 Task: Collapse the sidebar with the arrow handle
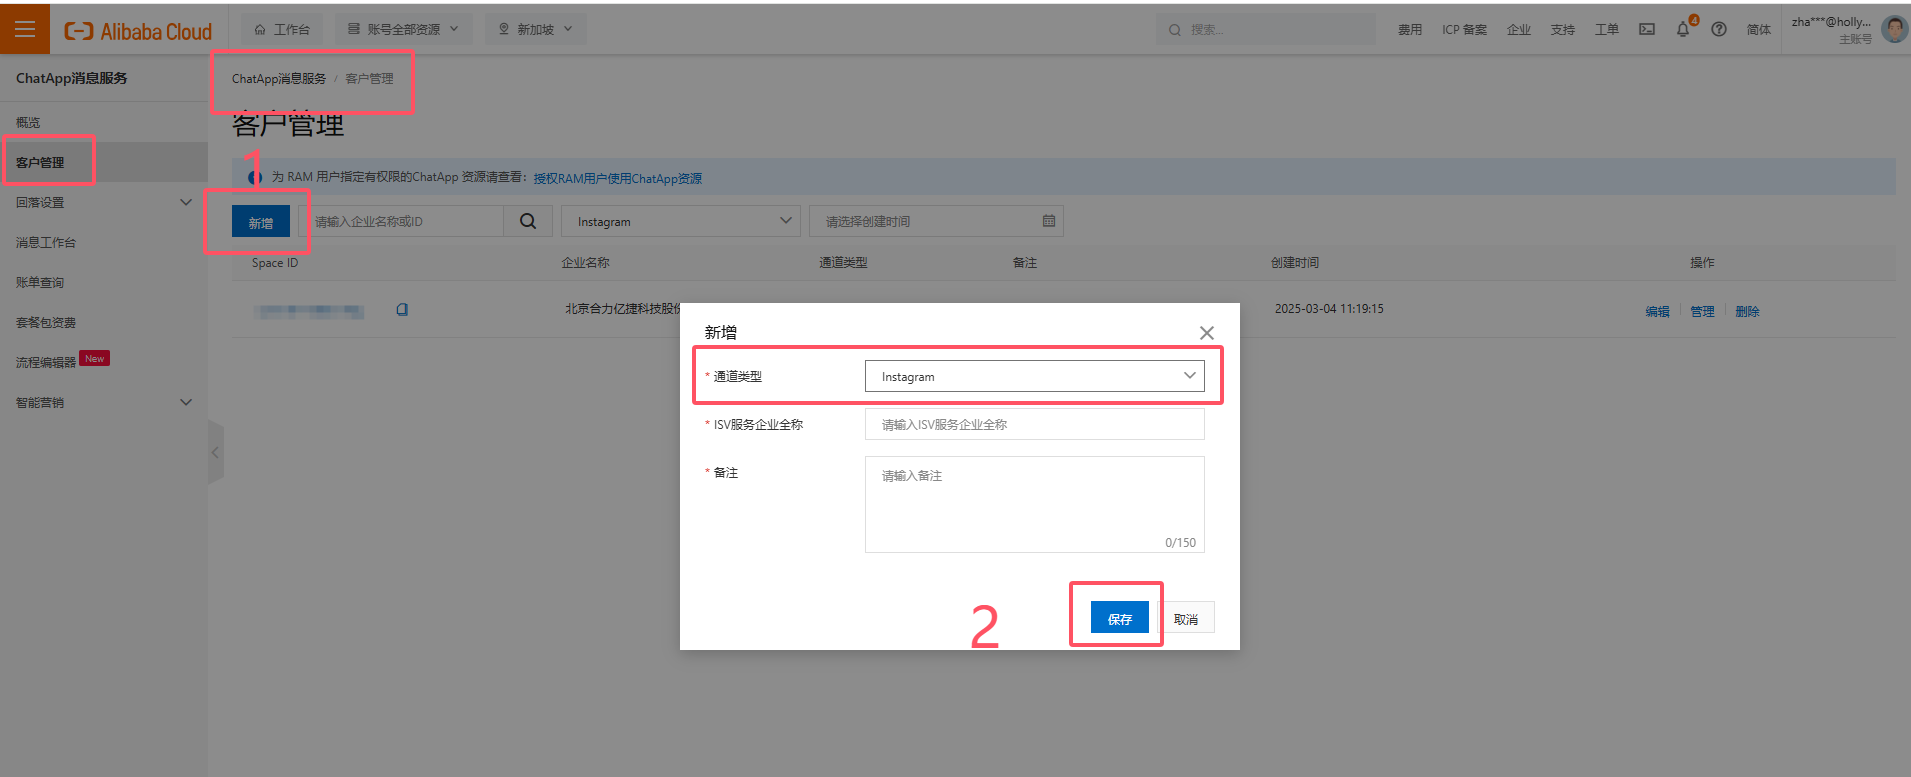click(215, 452)
